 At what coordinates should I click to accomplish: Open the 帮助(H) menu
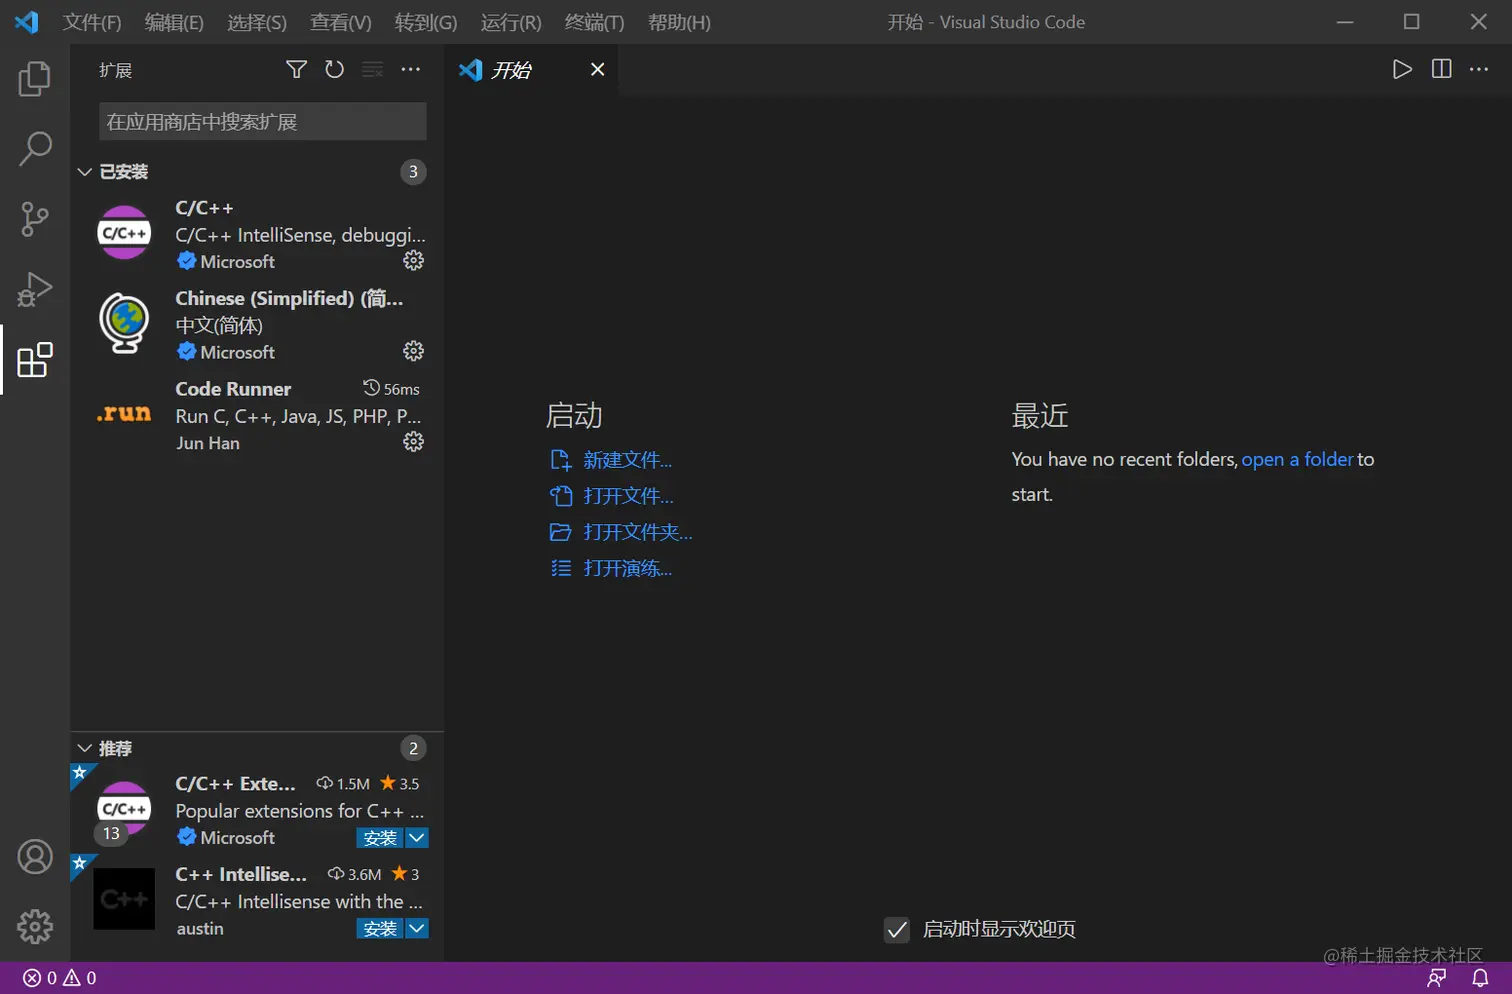tap(679, 22)
